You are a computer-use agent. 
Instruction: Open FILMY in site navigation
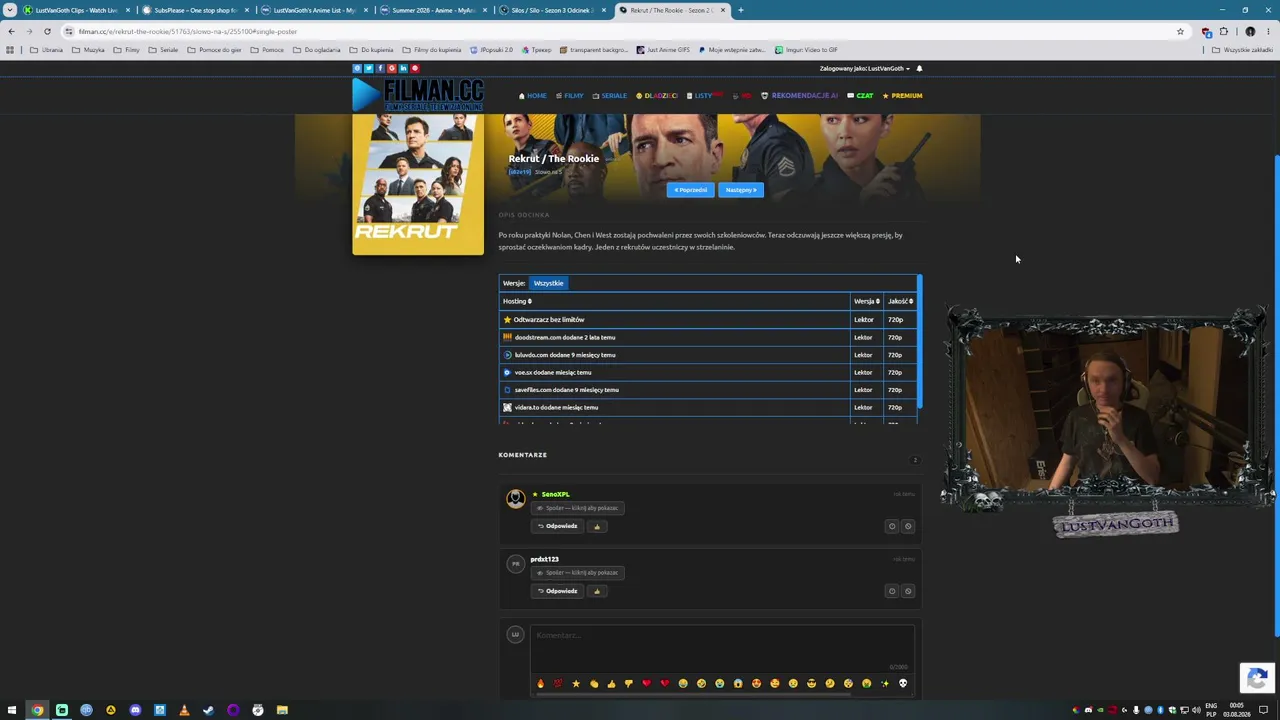(x=569, y=96)
